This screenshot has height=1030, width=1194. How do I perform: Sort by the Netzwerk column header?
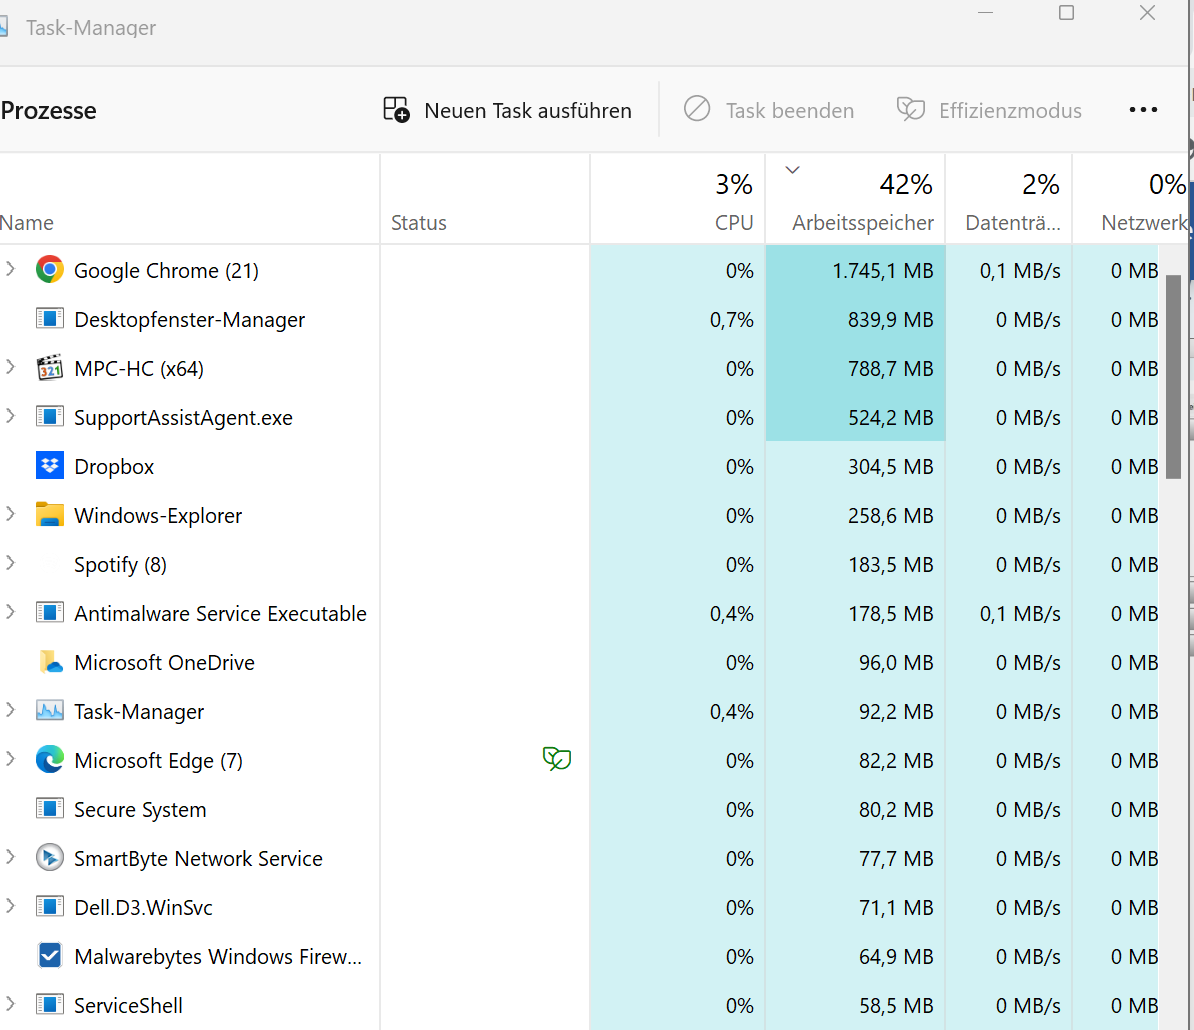1131,199
